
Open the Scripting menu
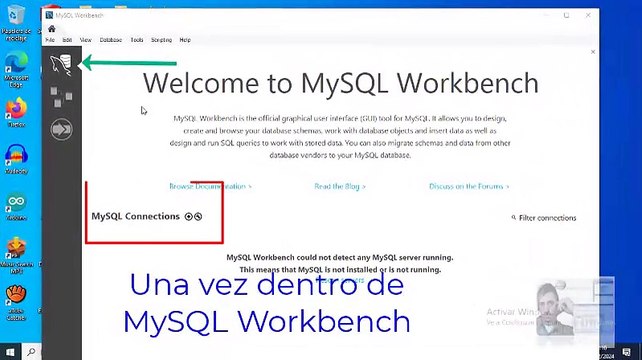pos(161,40)
